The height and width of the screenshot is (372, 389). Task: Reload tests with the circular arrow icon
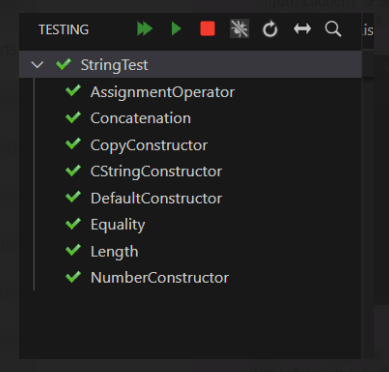pyautogui.click(x=270, y=29)
